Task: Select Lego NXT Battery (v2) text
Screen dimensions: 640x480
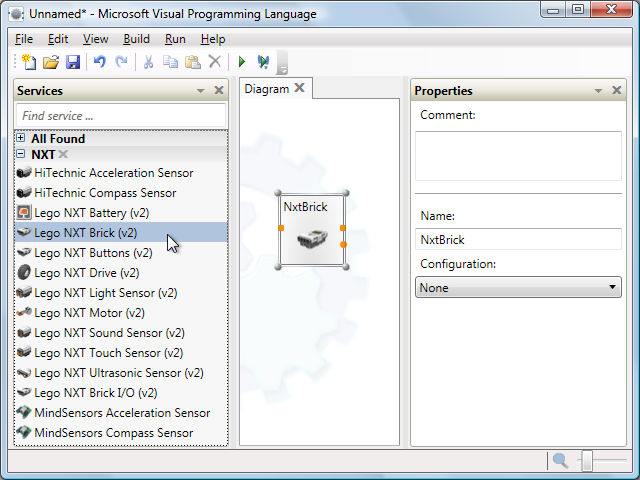Action: point(91,213)
